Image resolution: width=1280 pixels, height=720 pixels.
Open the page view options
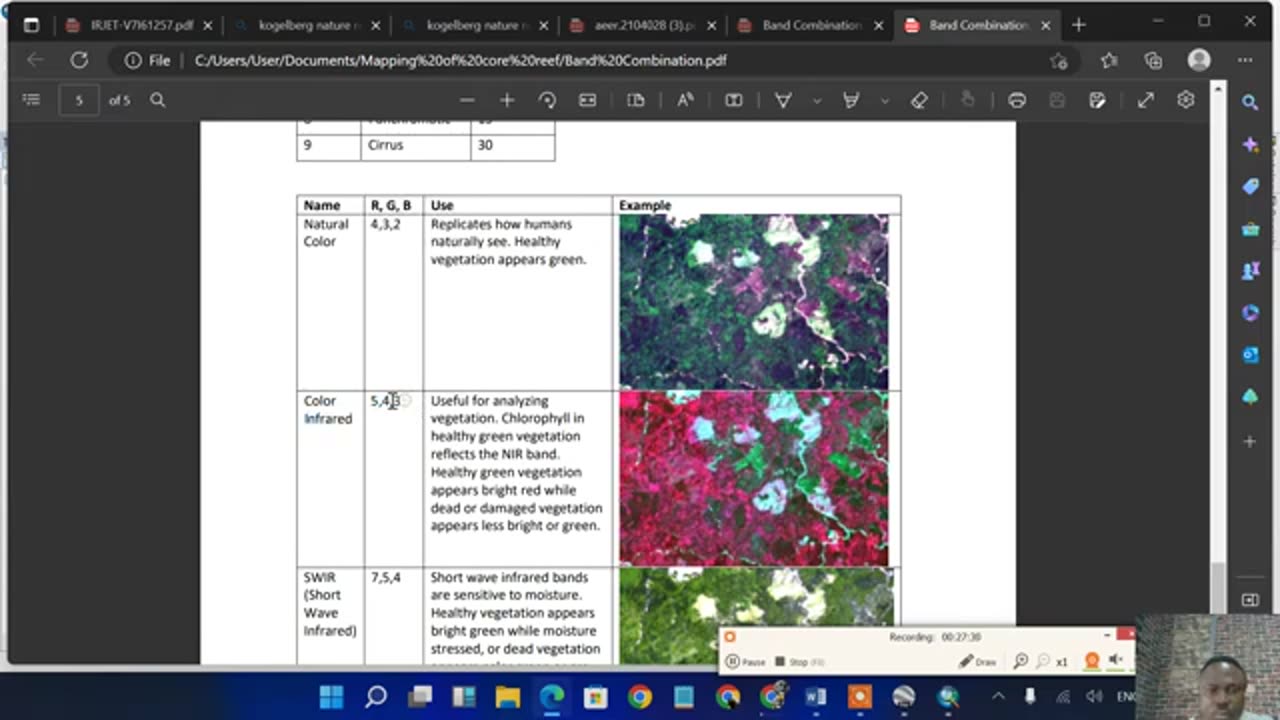click(x=636, y=100)
